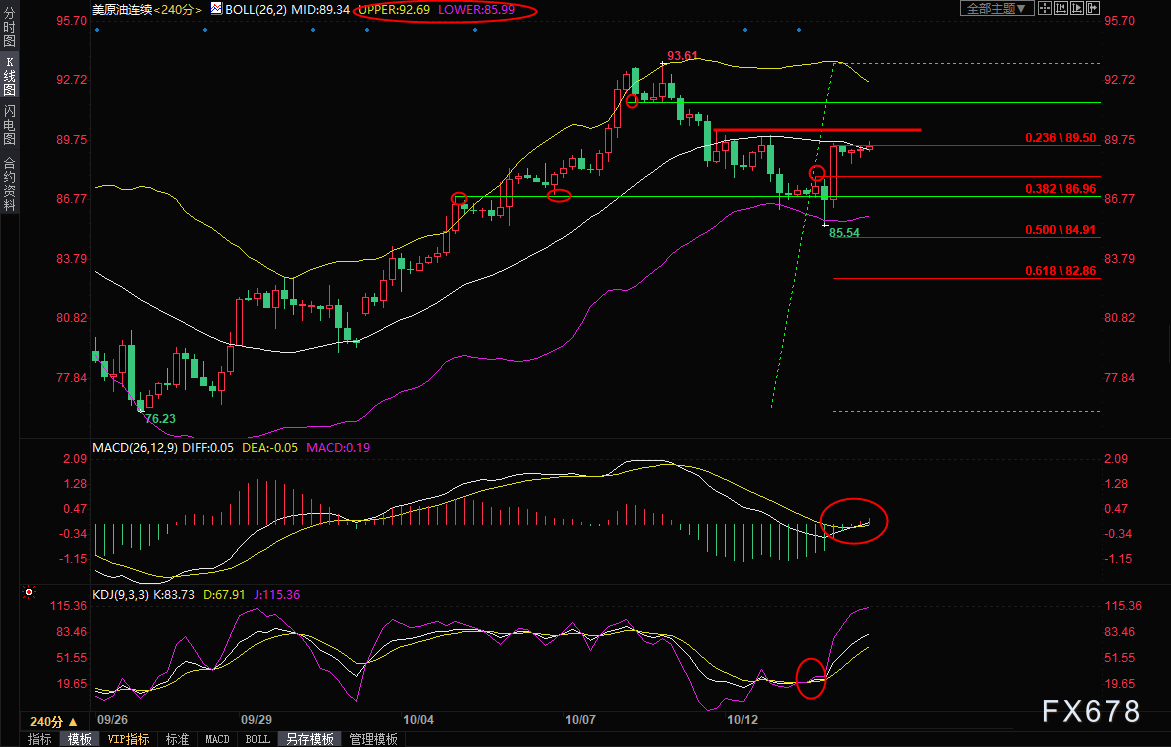Open 管理模板 template manager
Image resolution: width=1171 pixels, height=747 pixels.
tap(373, 739)
